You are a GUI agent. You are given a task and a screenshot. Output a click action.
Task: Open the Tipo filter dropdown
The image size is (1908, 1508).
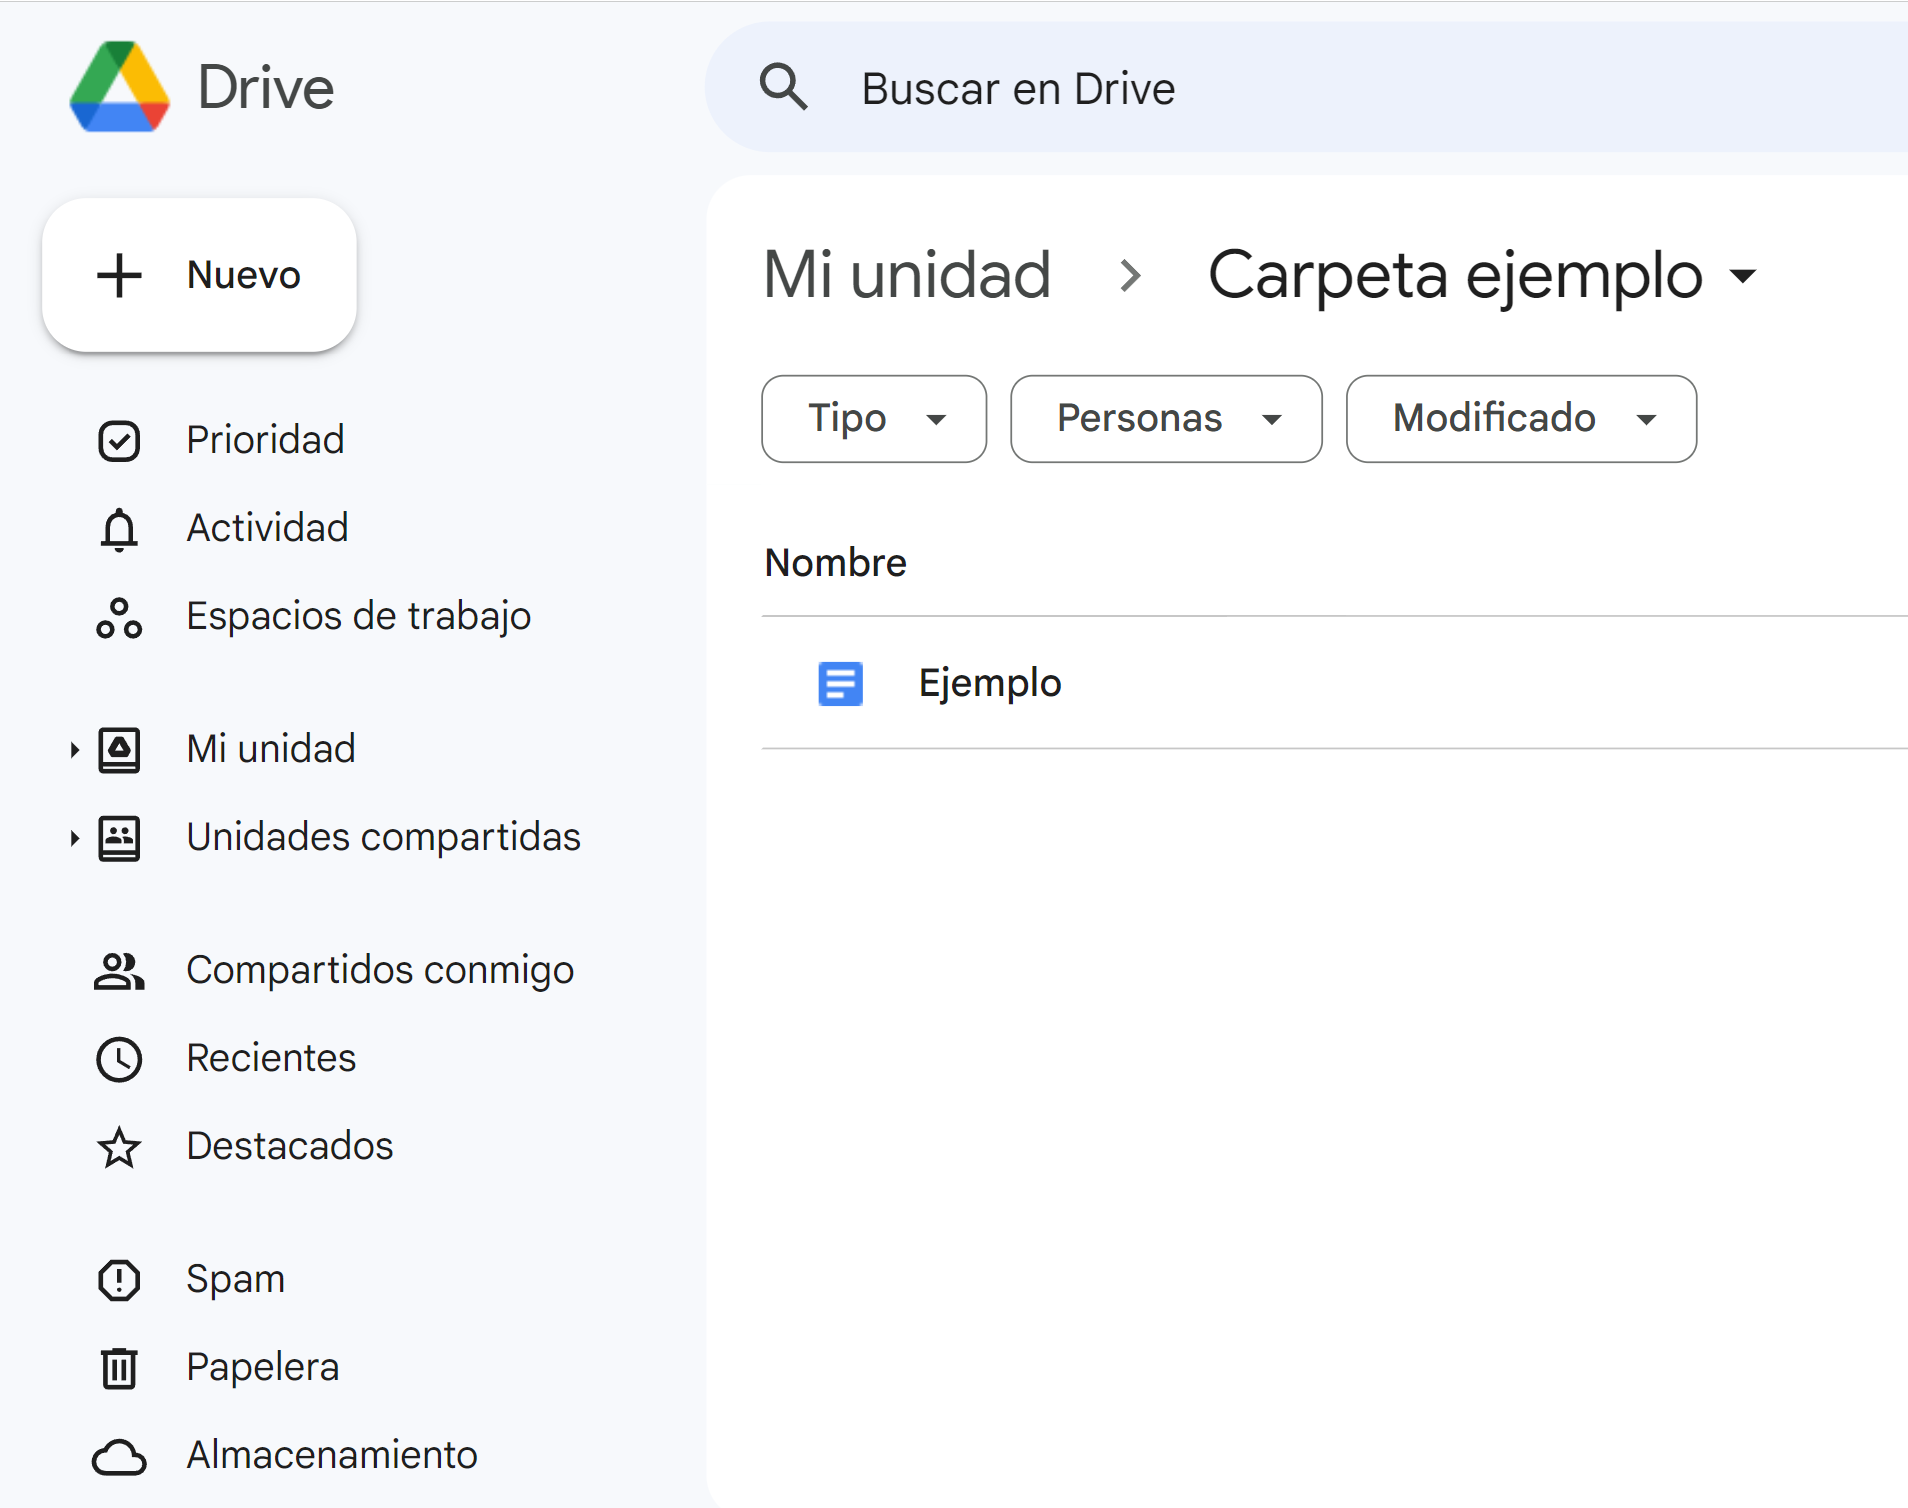pyautogui.click(x=873, y=419)
